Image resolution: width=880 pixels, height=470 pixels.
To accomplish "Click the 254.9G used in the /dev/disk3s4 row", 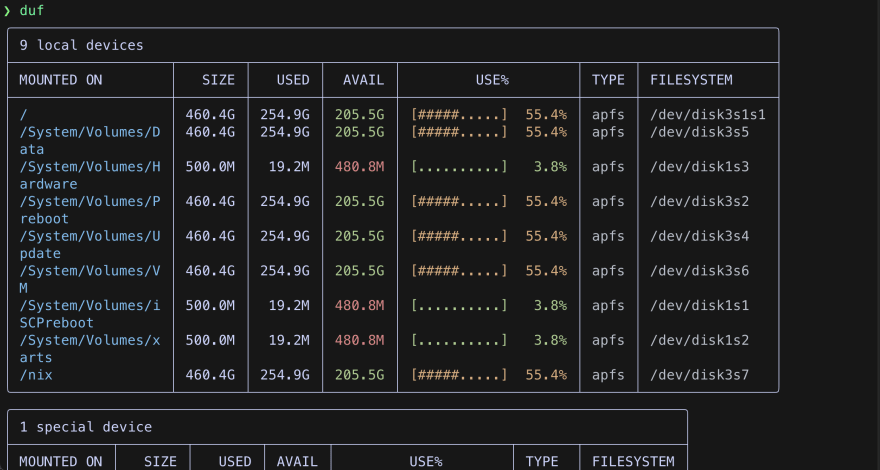I will point(285,236).
